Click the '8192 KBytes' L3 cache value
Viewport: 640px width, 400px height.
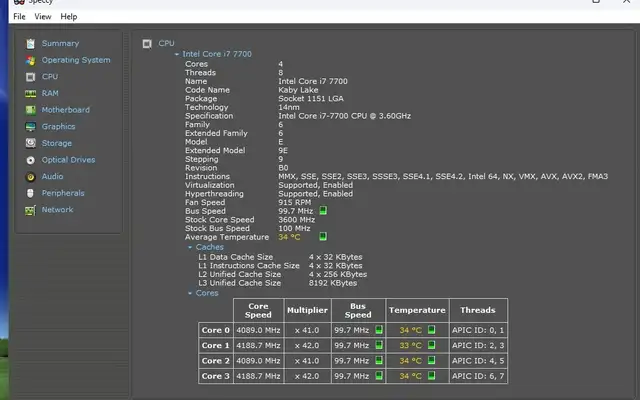click(333, 283)
